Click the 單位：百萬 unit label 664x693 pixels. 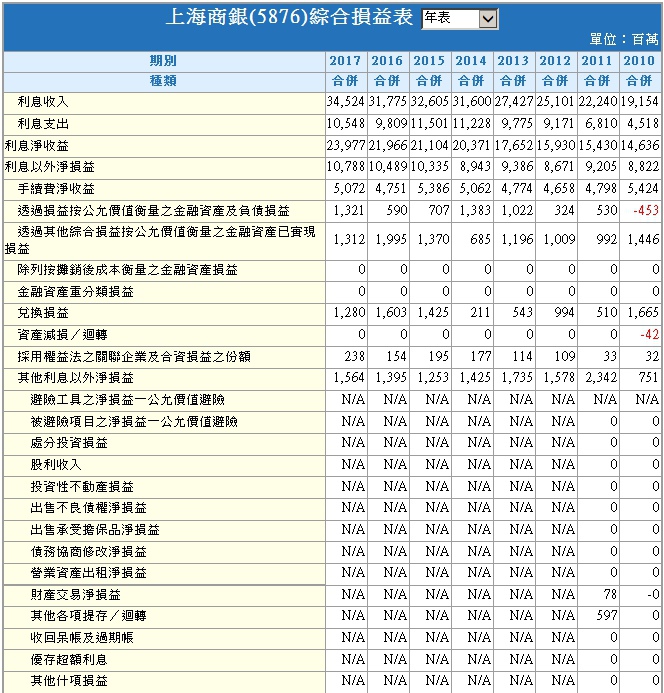tap(624, 40)
